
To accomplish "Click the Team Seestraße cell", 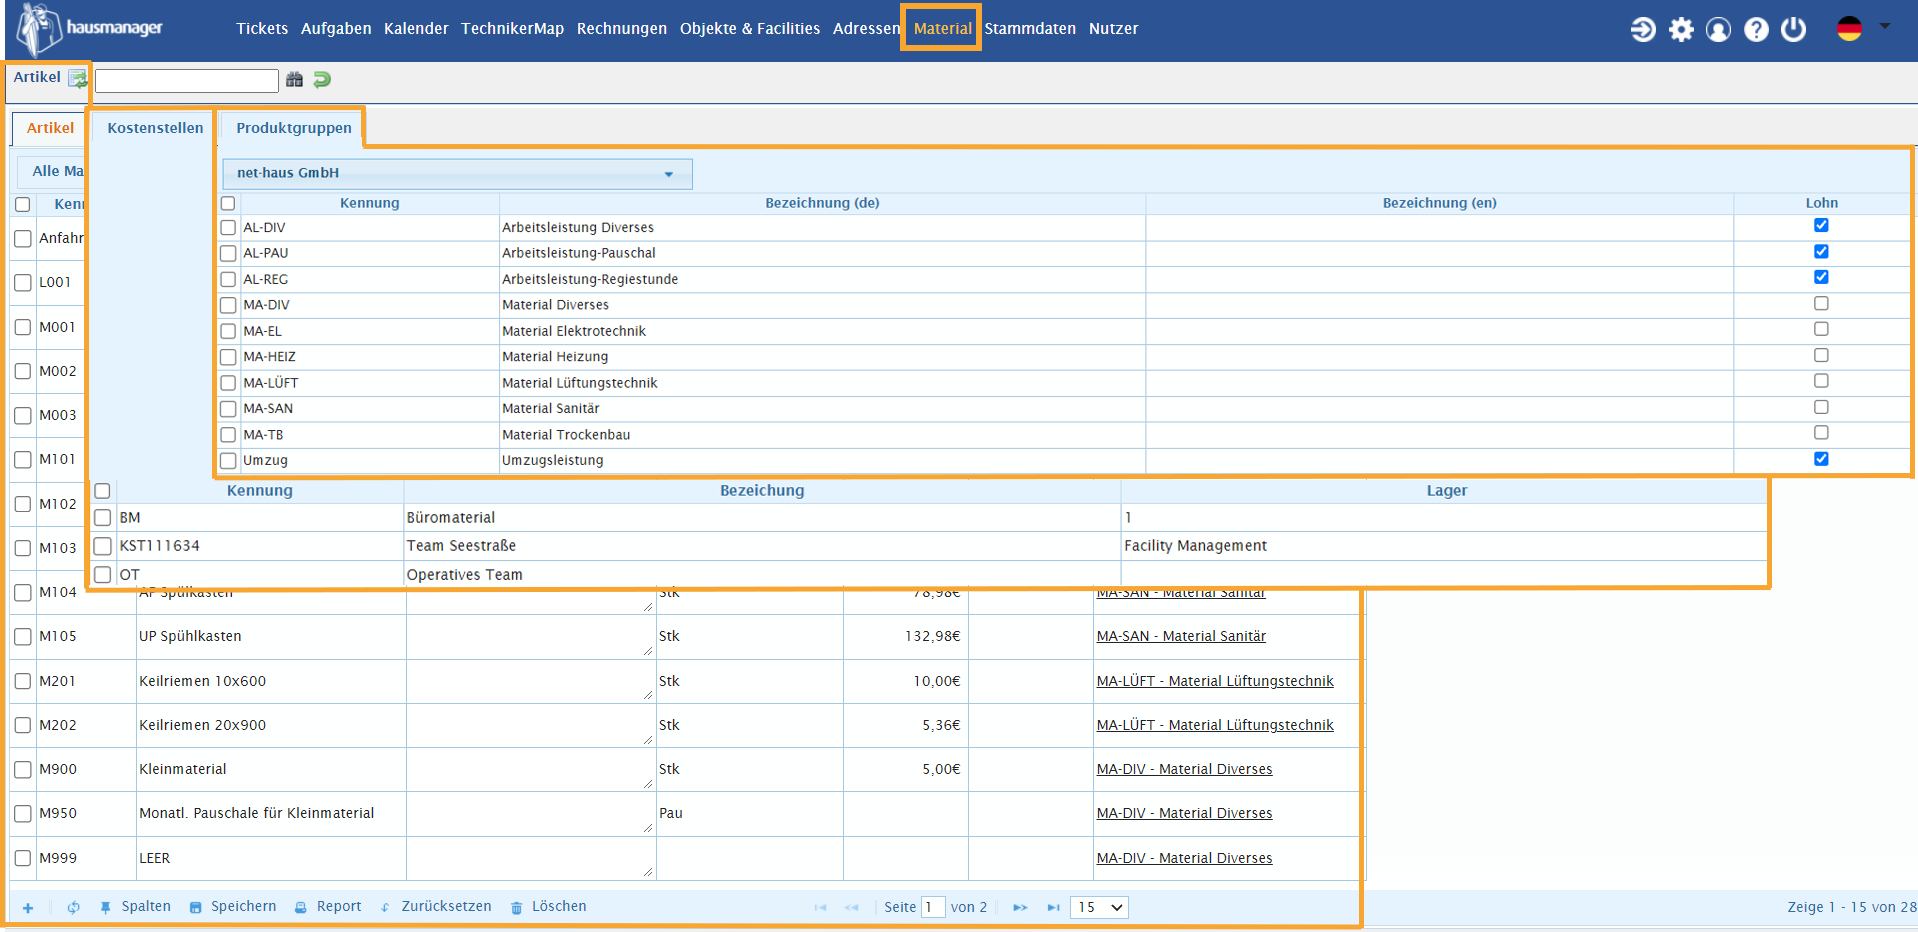I will pyautogui.click(x=762, y=546).
